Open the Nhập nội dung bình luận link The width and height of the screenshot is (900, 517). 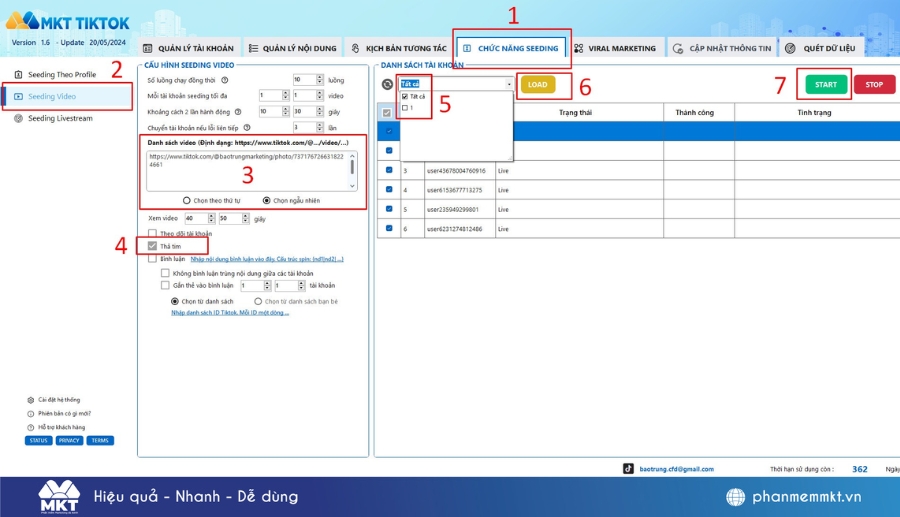coord(267,259)
